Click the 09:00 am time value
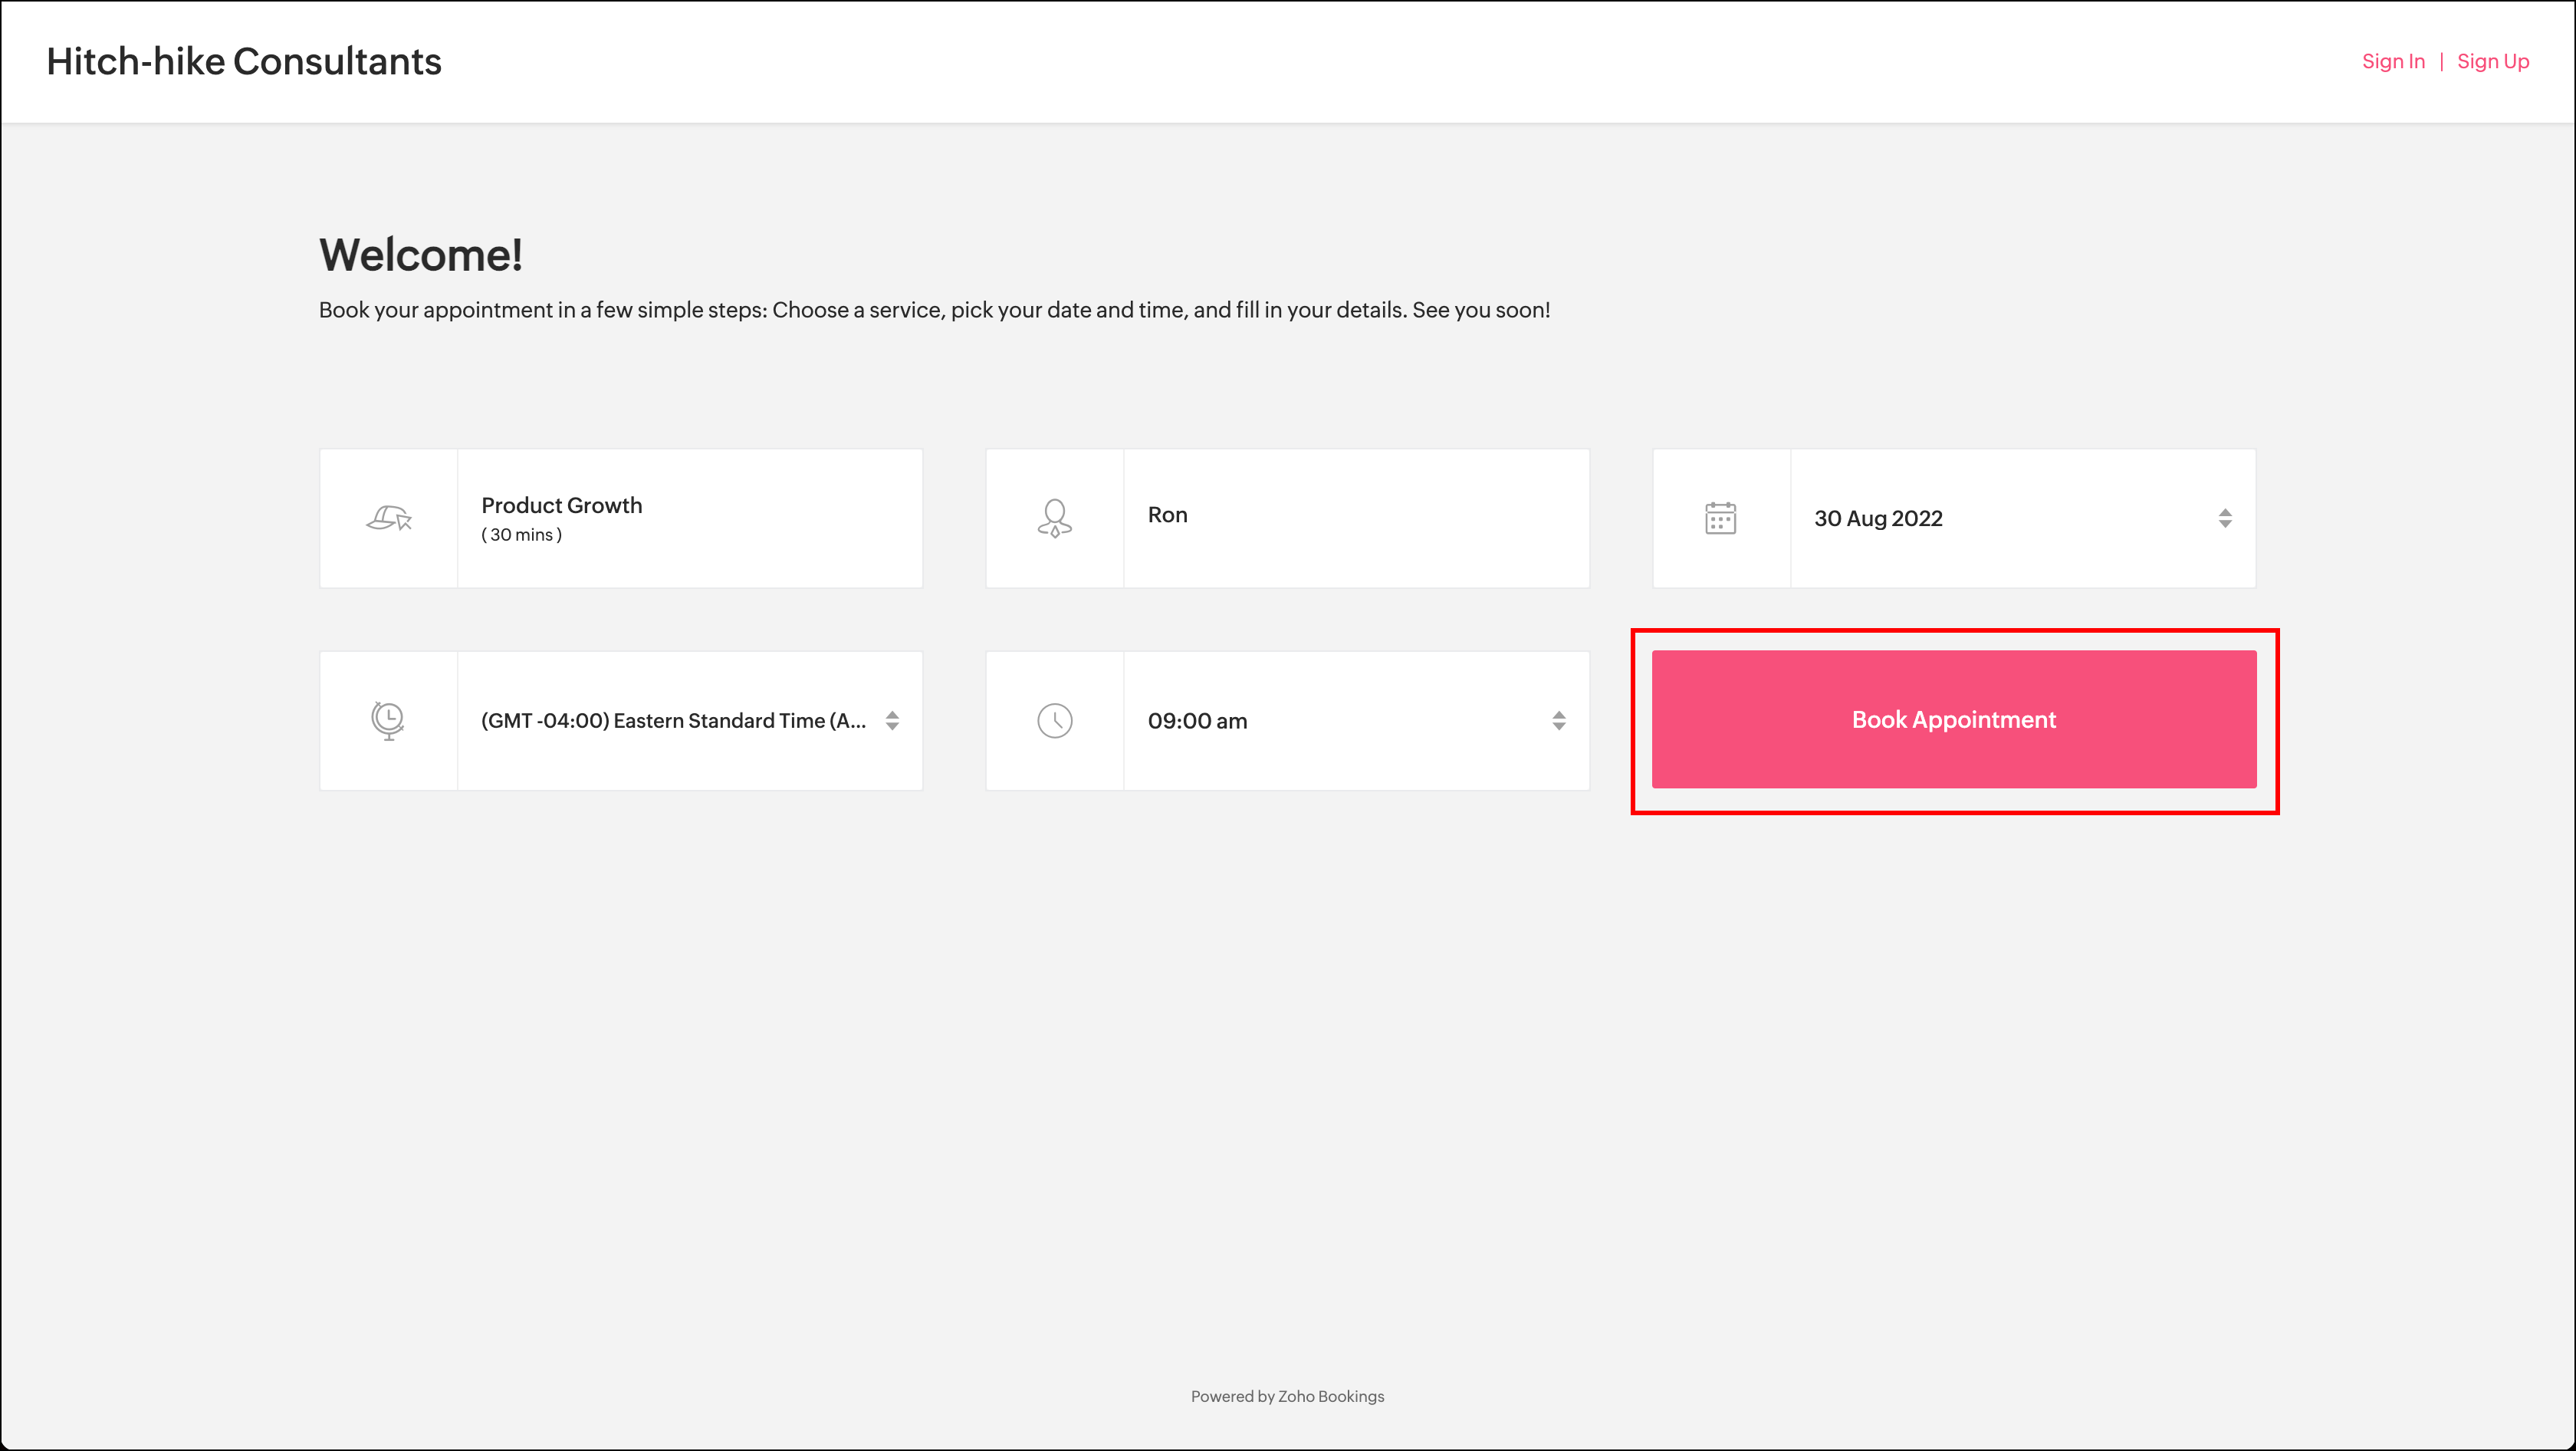 1197,721
